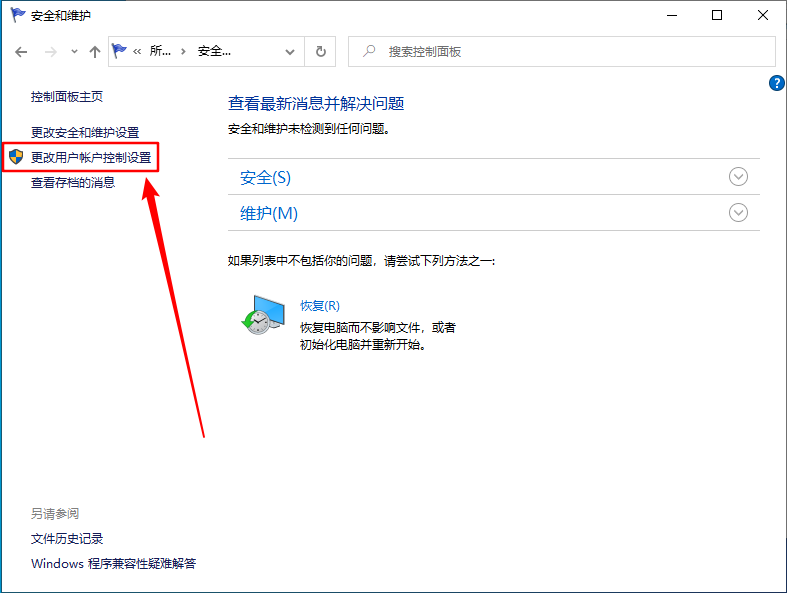787x593 pixels.
Task: Click the recovery monitor clock icon
Action: click(x=263, y=315)
